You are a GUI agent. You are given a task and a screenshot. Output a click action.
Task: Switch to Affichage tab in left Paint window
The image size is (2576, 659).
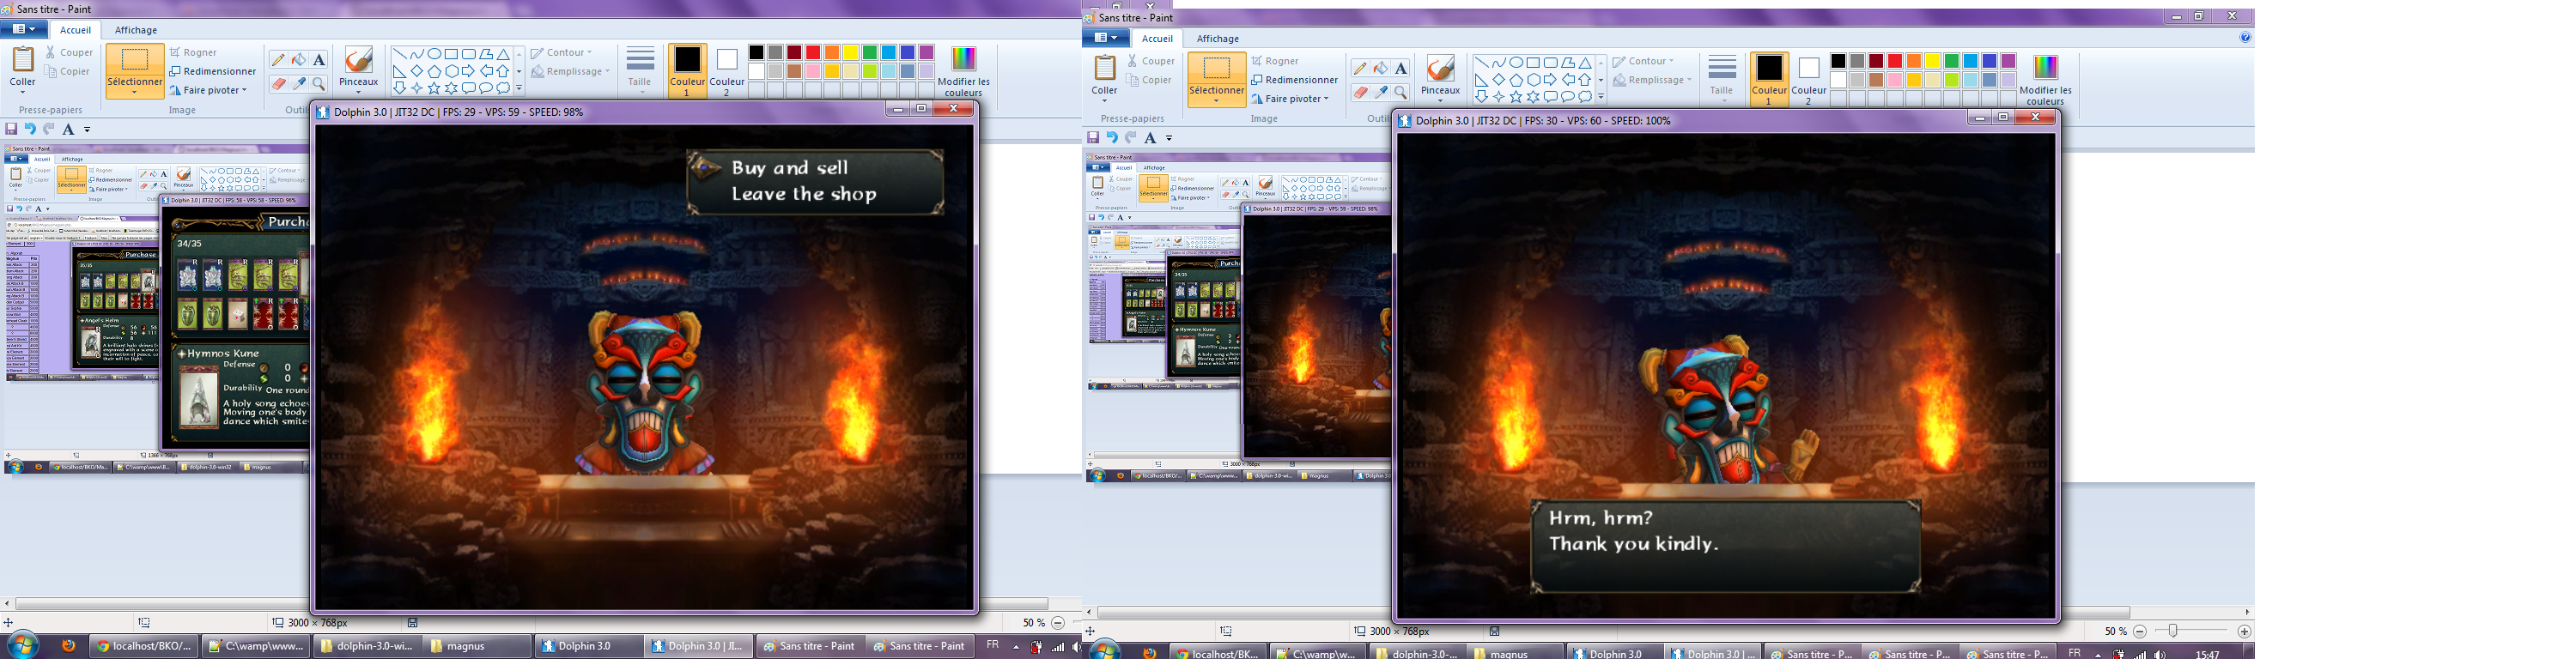[136, 30]
